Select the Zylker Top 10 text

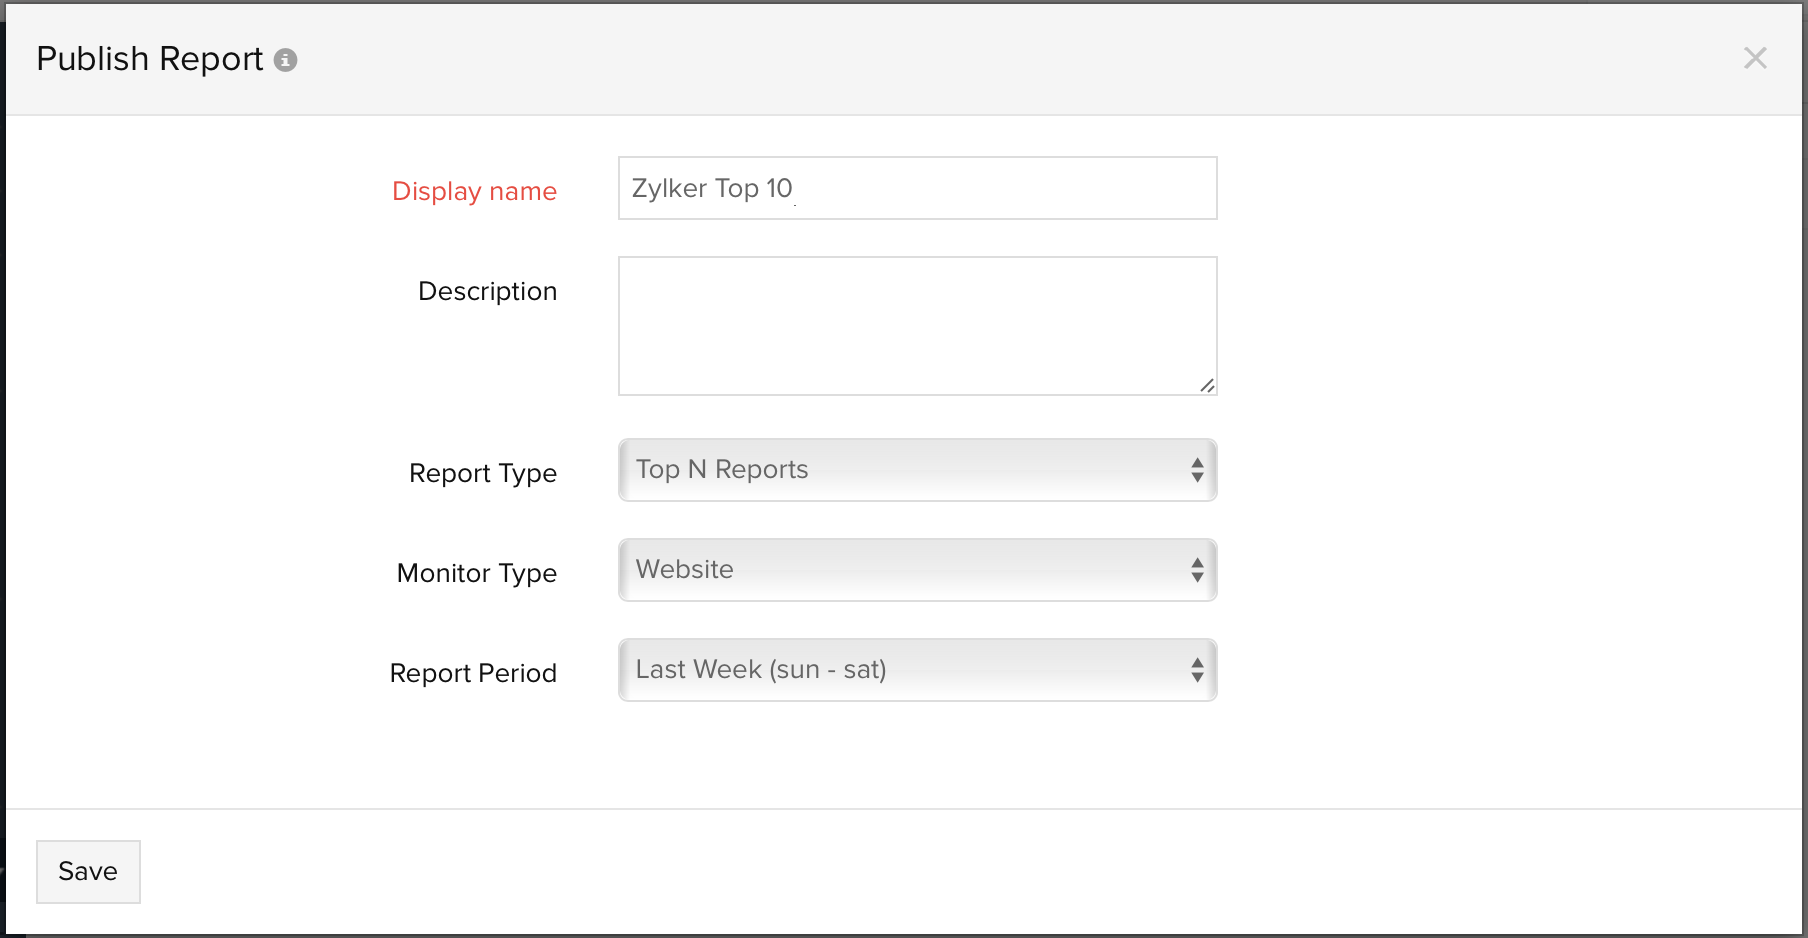click(712, 188)
